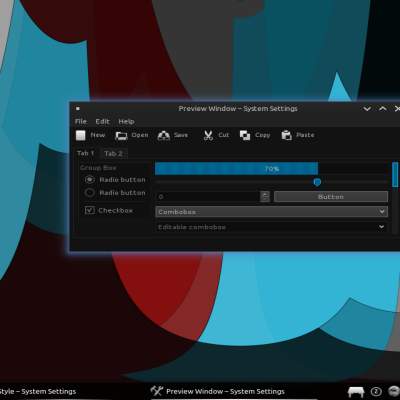Click the help icon in system tray
Screen dimensions: 400x400
376,391
